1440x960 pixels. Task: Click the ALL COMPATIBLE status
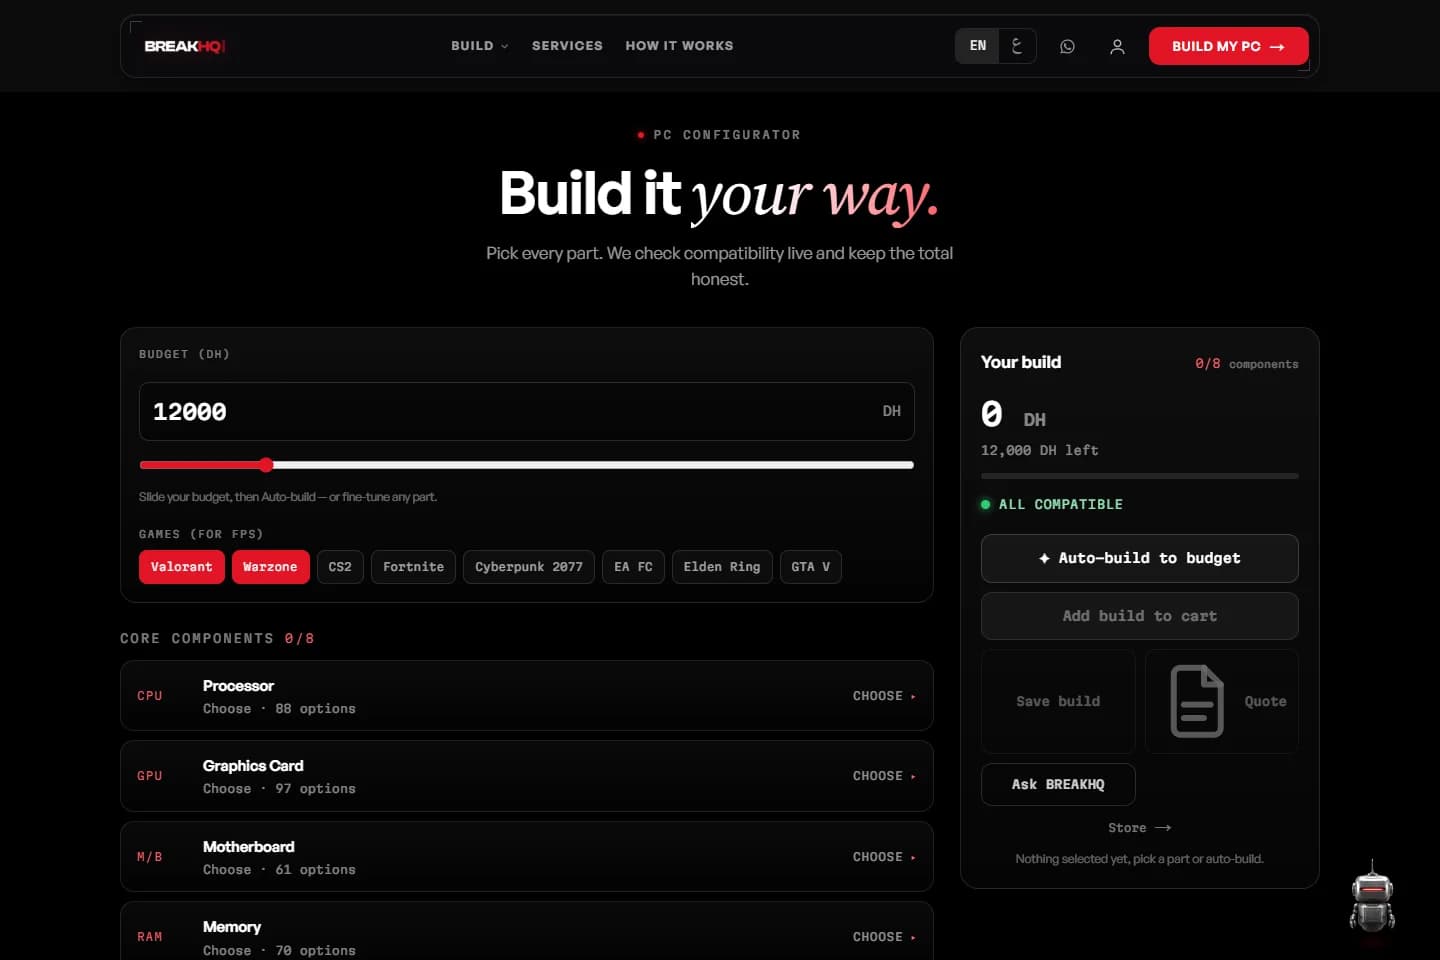point(1052,505)
